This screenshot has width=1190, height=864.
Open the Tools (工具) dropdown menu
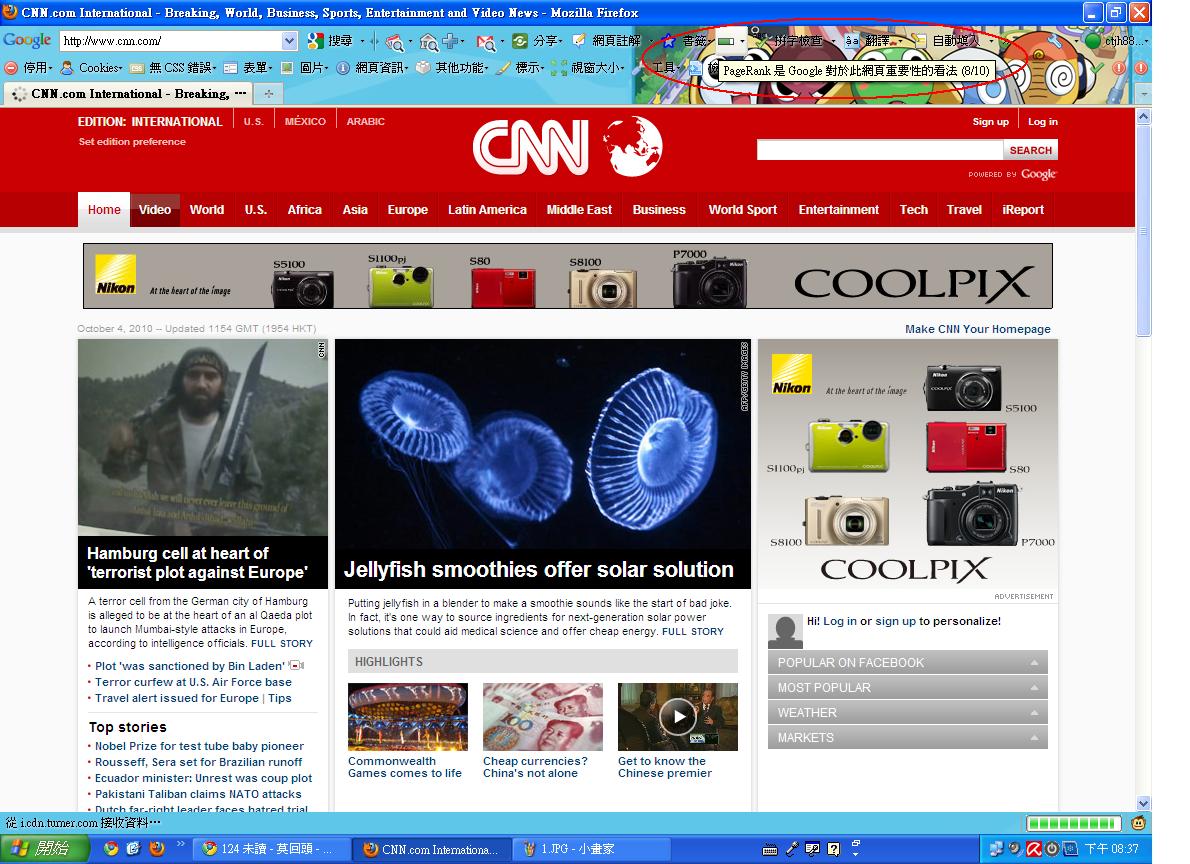(665, 68)
